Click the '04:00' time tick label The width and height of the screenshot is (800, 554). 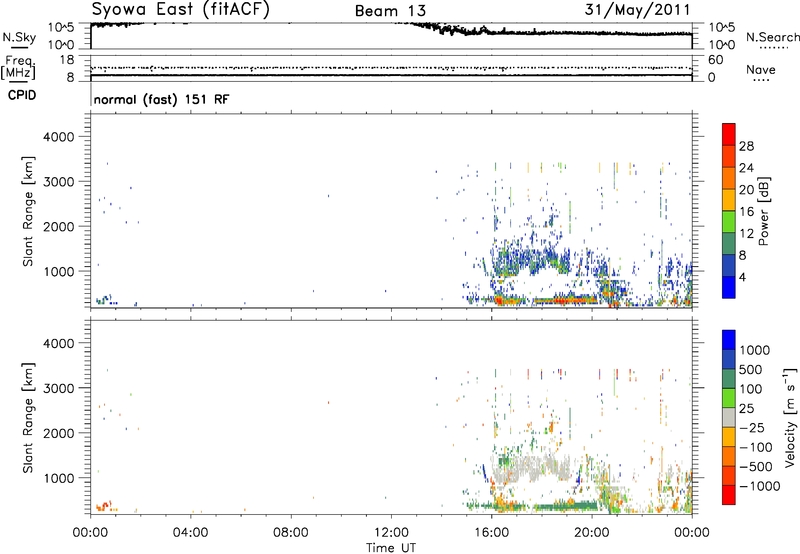[x=190, y=533]
